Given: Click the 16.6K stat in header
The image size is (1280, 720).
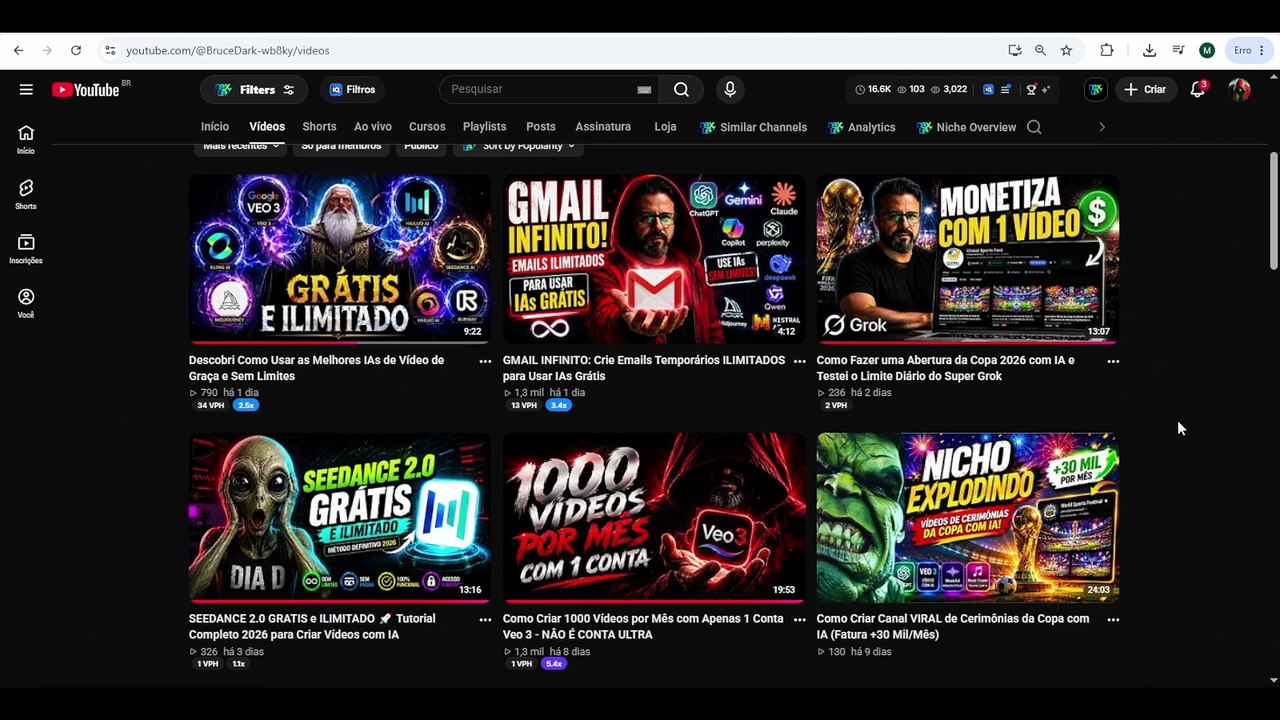Looking at the screenshot, I should 873,89.
